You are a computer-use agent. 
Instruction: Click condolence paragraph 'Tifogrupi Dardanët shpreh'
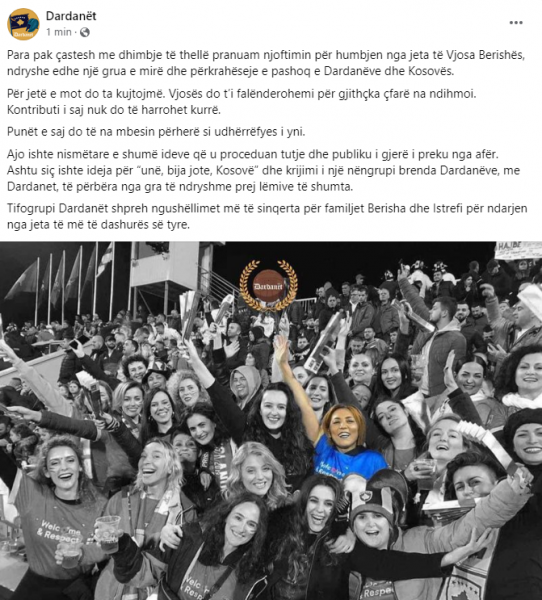tap(267, 216)
